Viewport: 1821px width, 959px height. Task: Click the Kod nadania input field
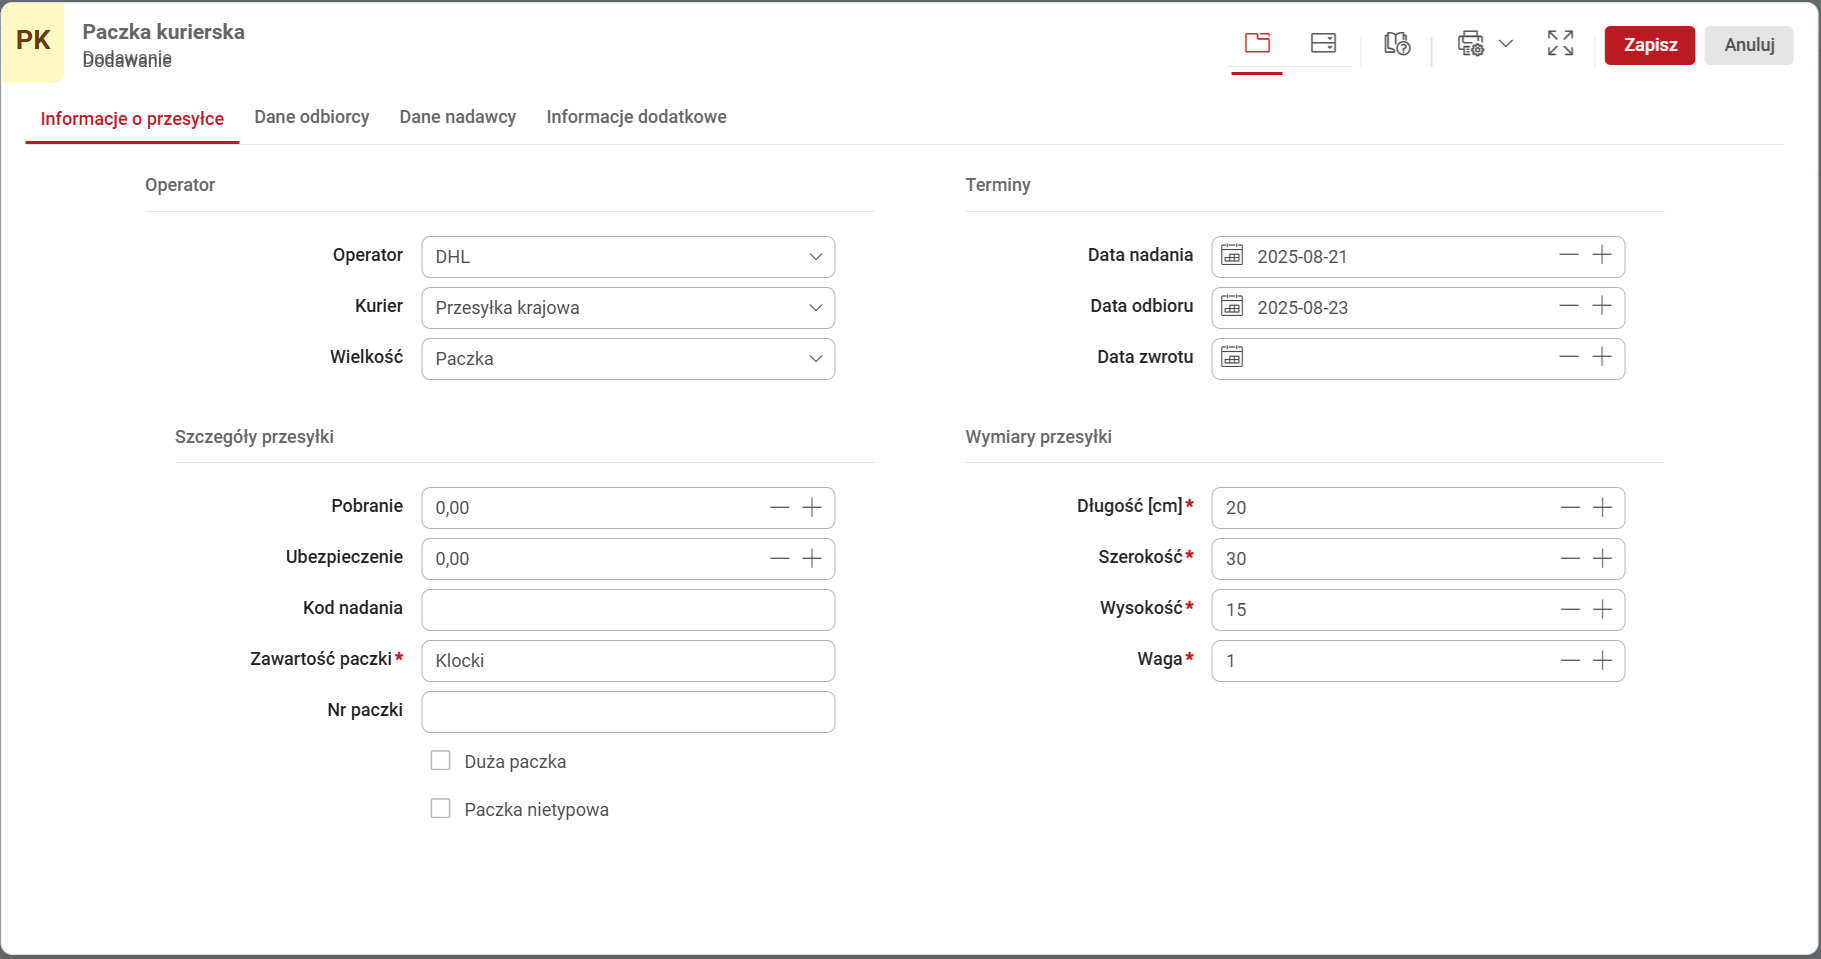click(x=628, y=610)
